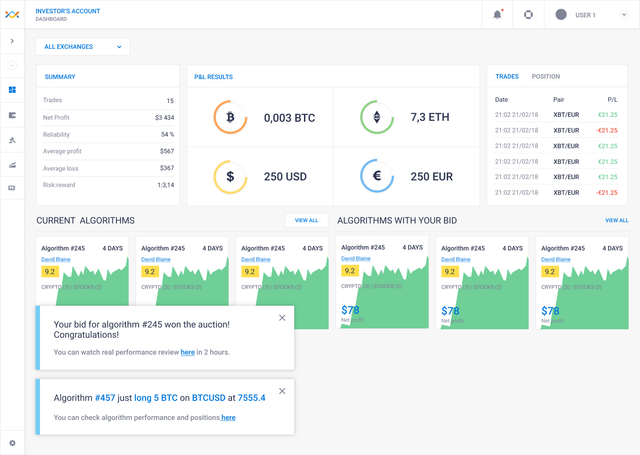
Task: Click View All for Current Algorithms
Action: [307, 220]
